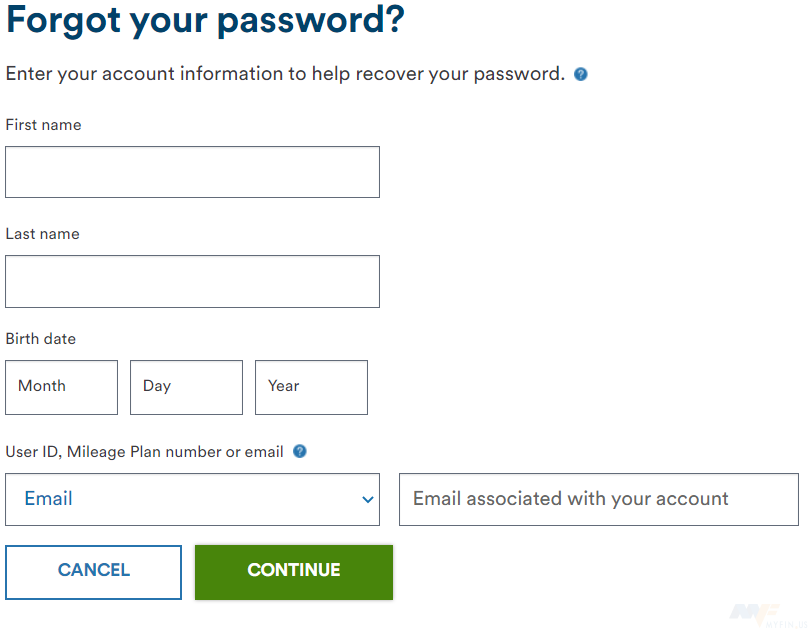Expand the chevron on the Email selector
Viewport: 808px width, 629px height.
367,499
